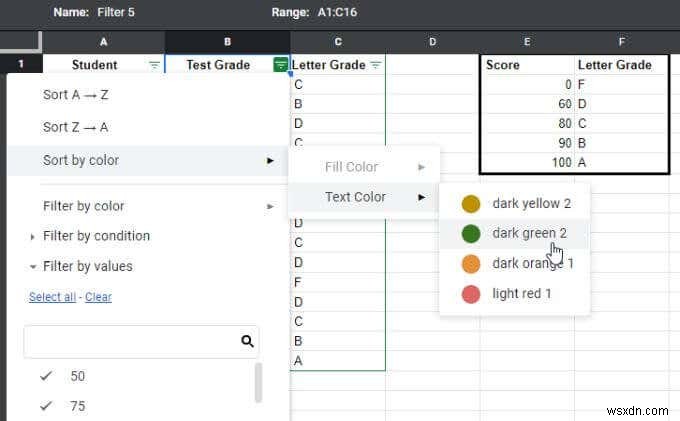680x421 pixels.
Task: Click the filter values search field
Action: coord(141,342)
